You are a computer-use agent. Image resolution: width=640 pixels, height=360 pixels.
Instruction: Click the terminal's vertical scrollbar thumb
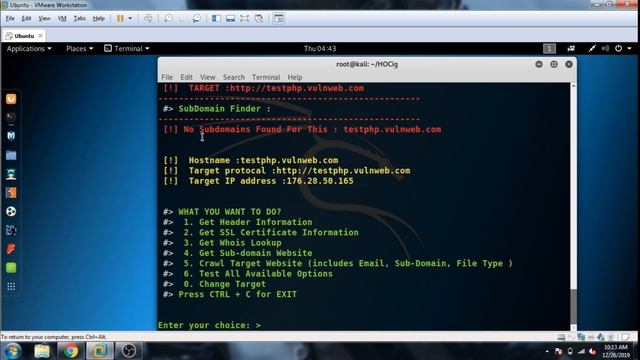coord(573,307)
